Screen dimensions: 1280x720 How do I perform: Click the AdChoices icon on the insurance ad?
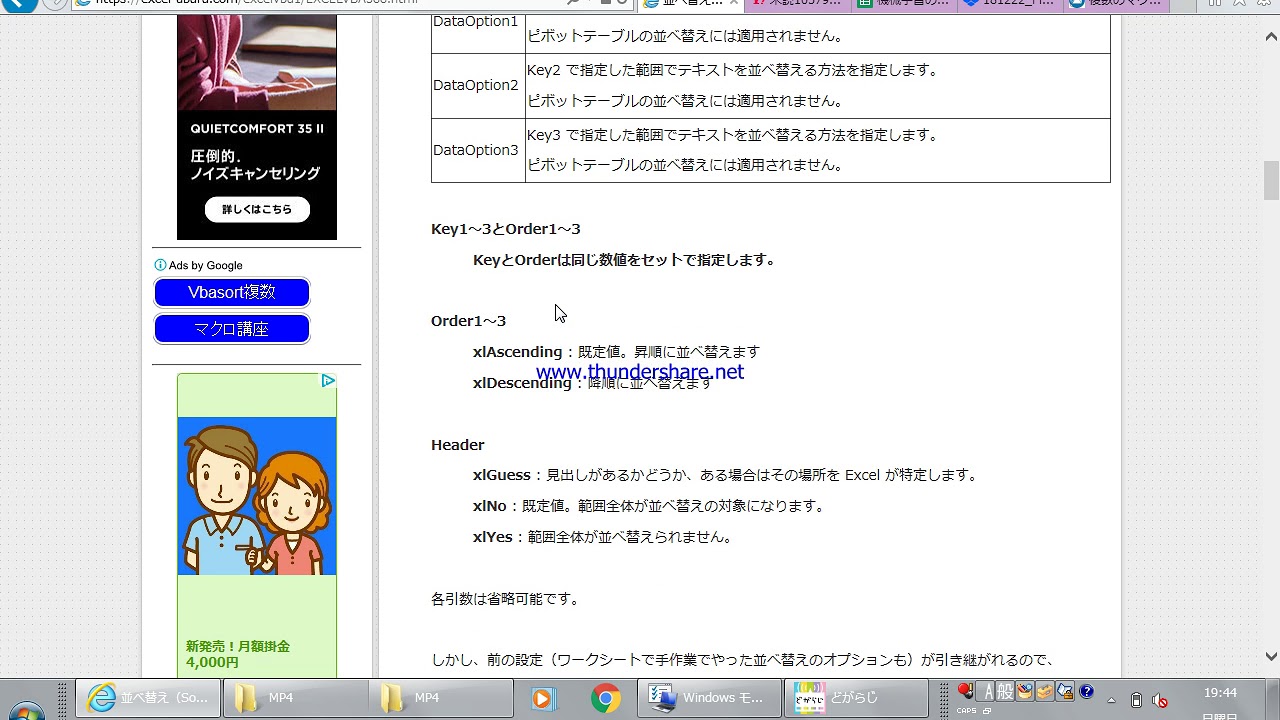327,381
